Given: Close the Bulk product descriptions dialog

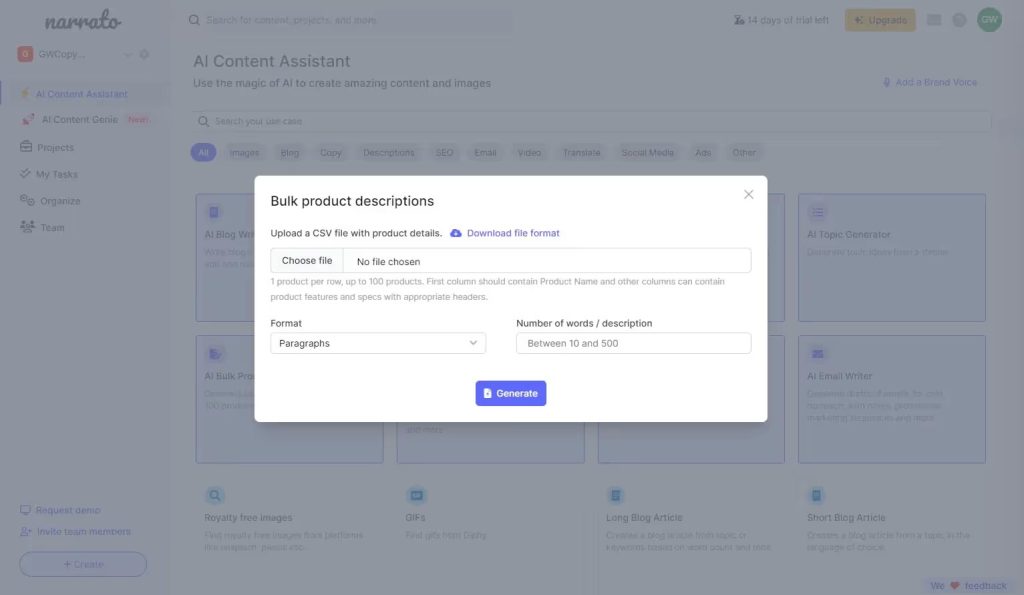Looking at the screenshot, I should tap(748, 195).
